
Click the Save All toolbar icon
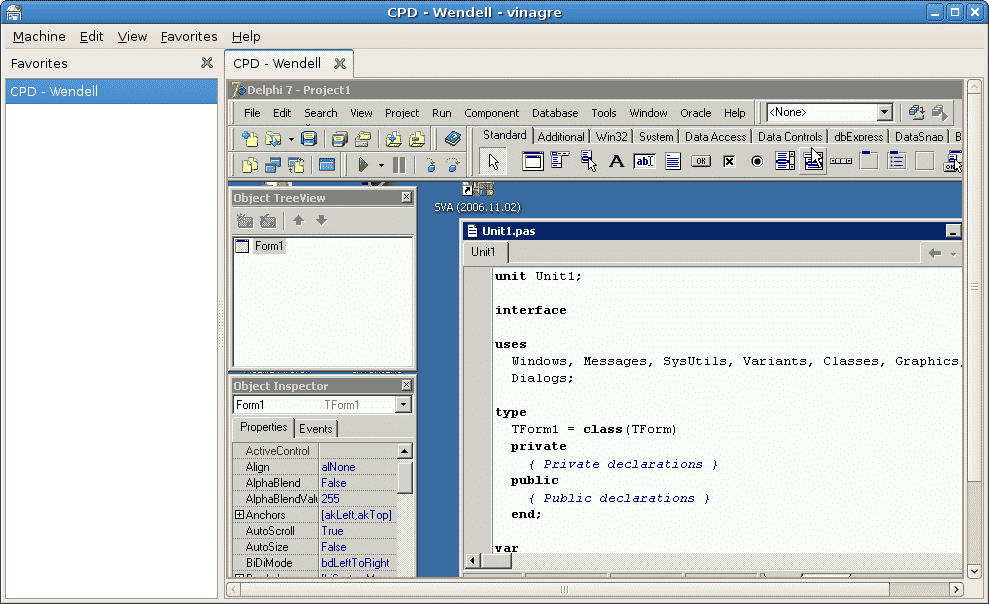point(339,139)
